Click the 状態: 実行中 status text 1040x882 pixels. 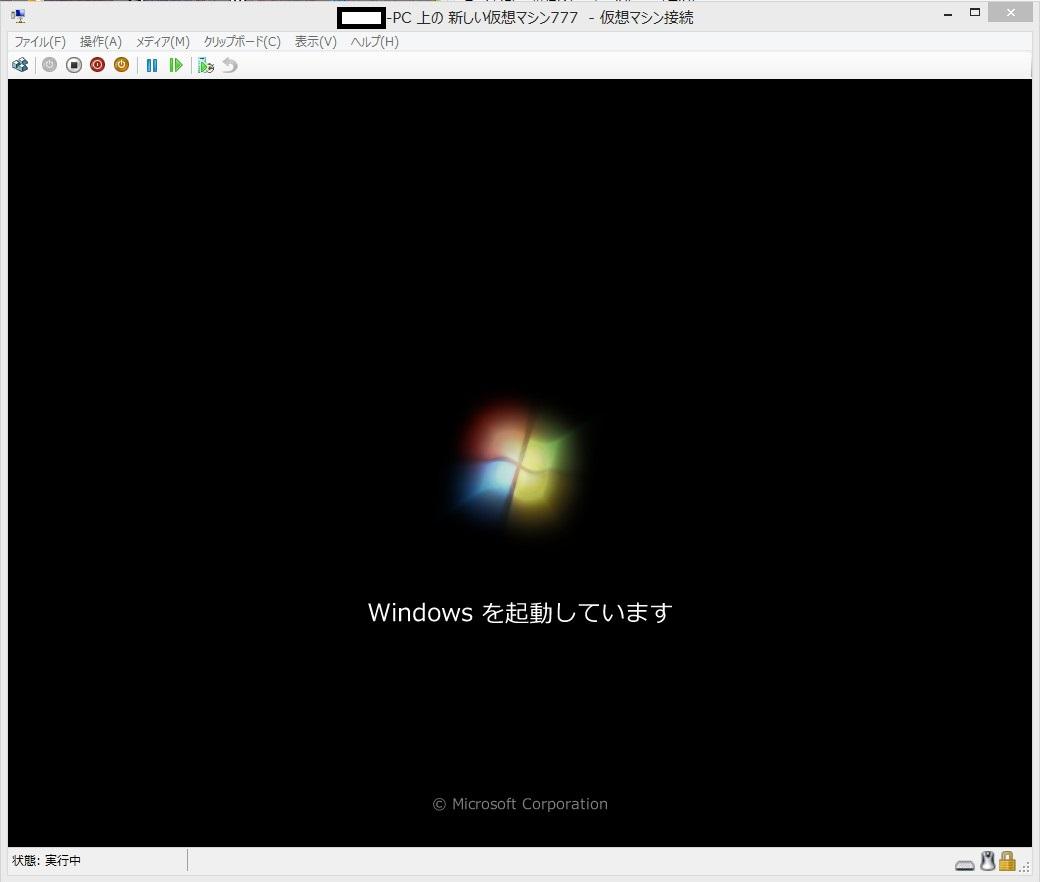point(46,860)
